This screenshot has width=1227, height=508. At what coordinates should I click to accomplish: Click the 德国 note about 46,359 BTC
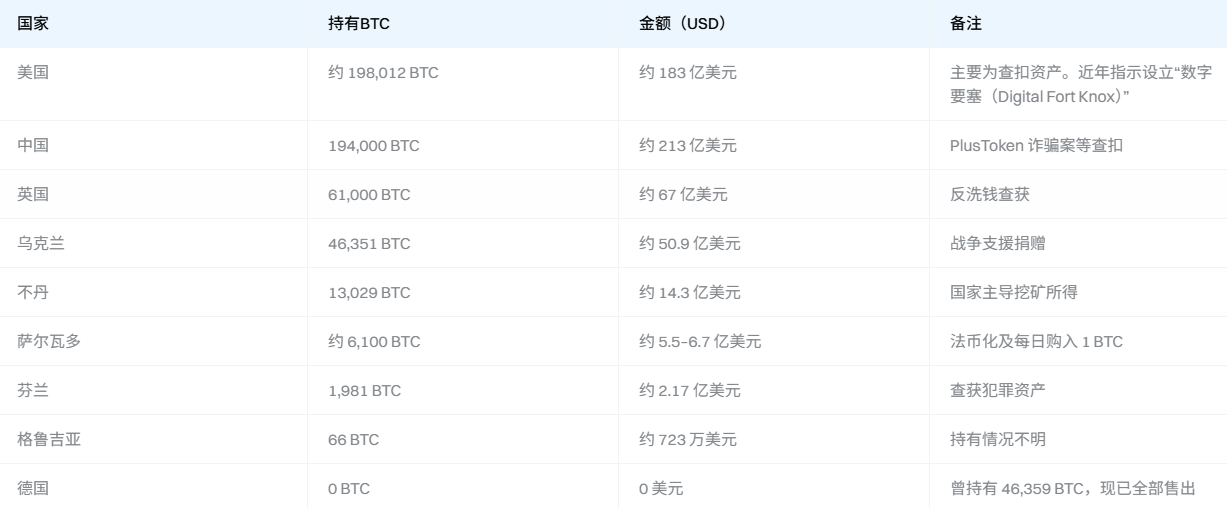click(x=1073, y=489)
